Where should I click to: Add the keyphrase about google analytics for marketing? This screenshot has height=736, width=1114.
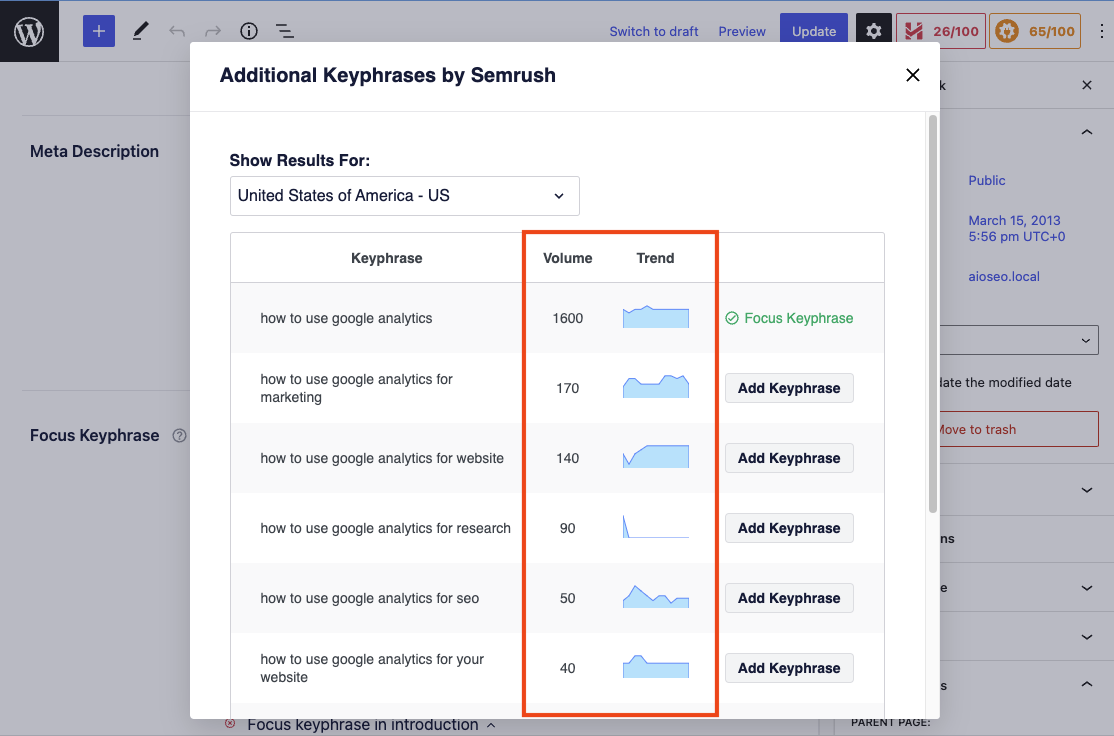789,387
